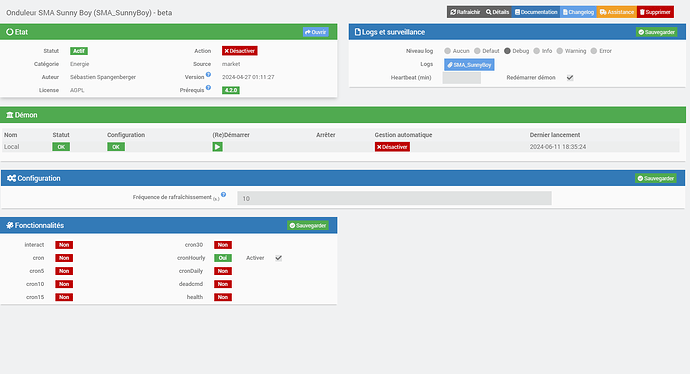Viewport: 690px width, 374px height.
Task: Click the Rafraîchir refresh button
Action: pyautogui.click(x=465, y=12)
